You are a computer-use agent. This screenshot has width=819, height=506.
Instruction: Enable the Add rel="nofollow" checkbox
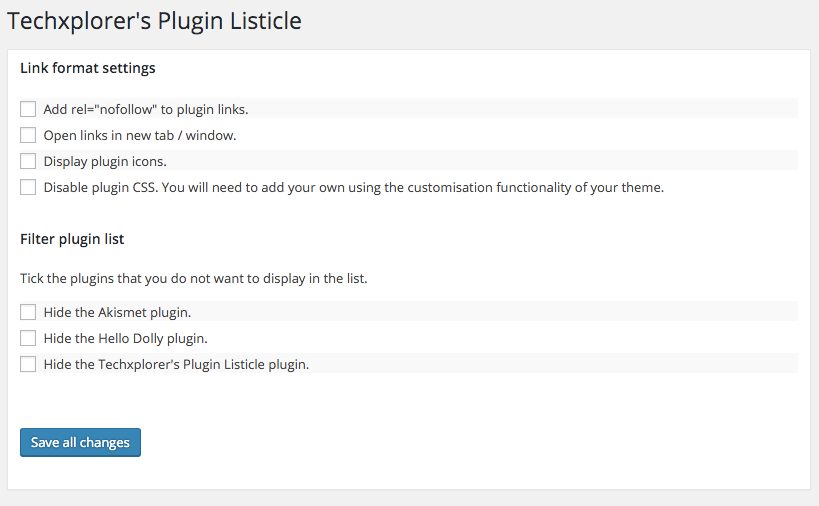tap(28, 109)
